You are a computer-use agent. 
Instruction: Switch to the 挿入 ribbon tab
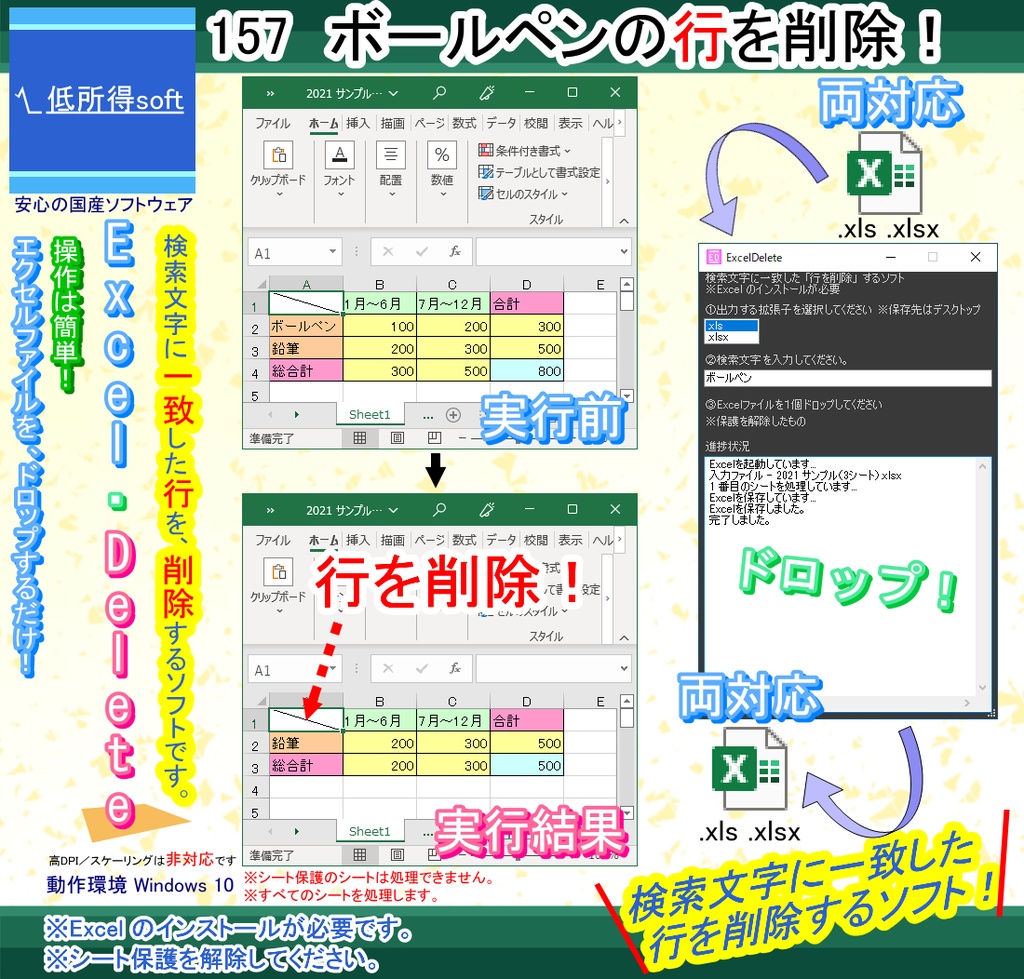(x=361, y=123)
